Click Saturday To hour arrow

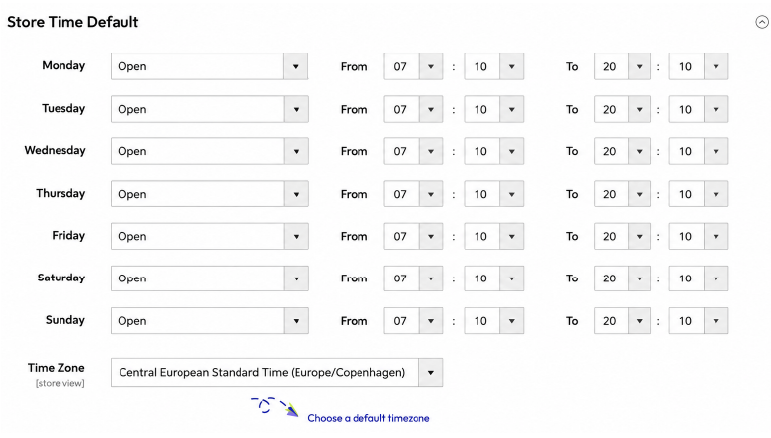click(640, 278)
